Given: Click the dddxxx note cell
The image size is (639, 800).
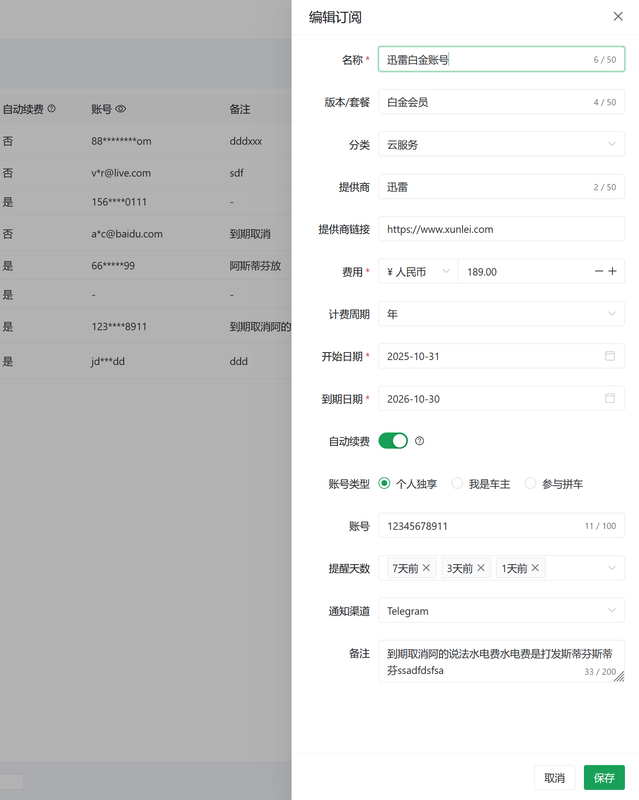Looking at the screenshot, I should [245, 141].
